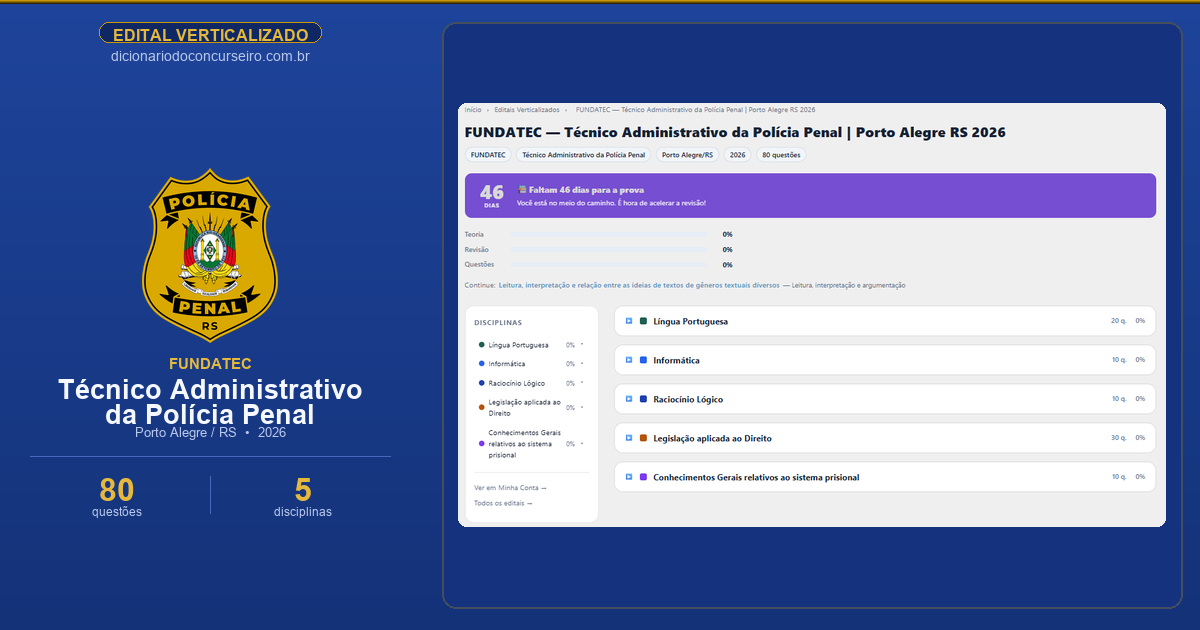The height and width of the screenshot is (630, 1200).
Task: Click the orange Legislação card color square
Action: (x=643, y=438)
